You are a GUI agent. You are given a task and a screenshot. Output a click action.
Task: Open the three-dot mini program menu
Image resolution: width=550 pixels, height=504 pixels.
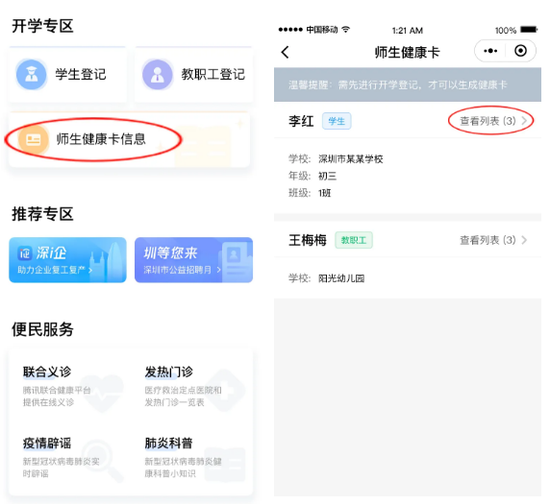(x=490, y=51)
